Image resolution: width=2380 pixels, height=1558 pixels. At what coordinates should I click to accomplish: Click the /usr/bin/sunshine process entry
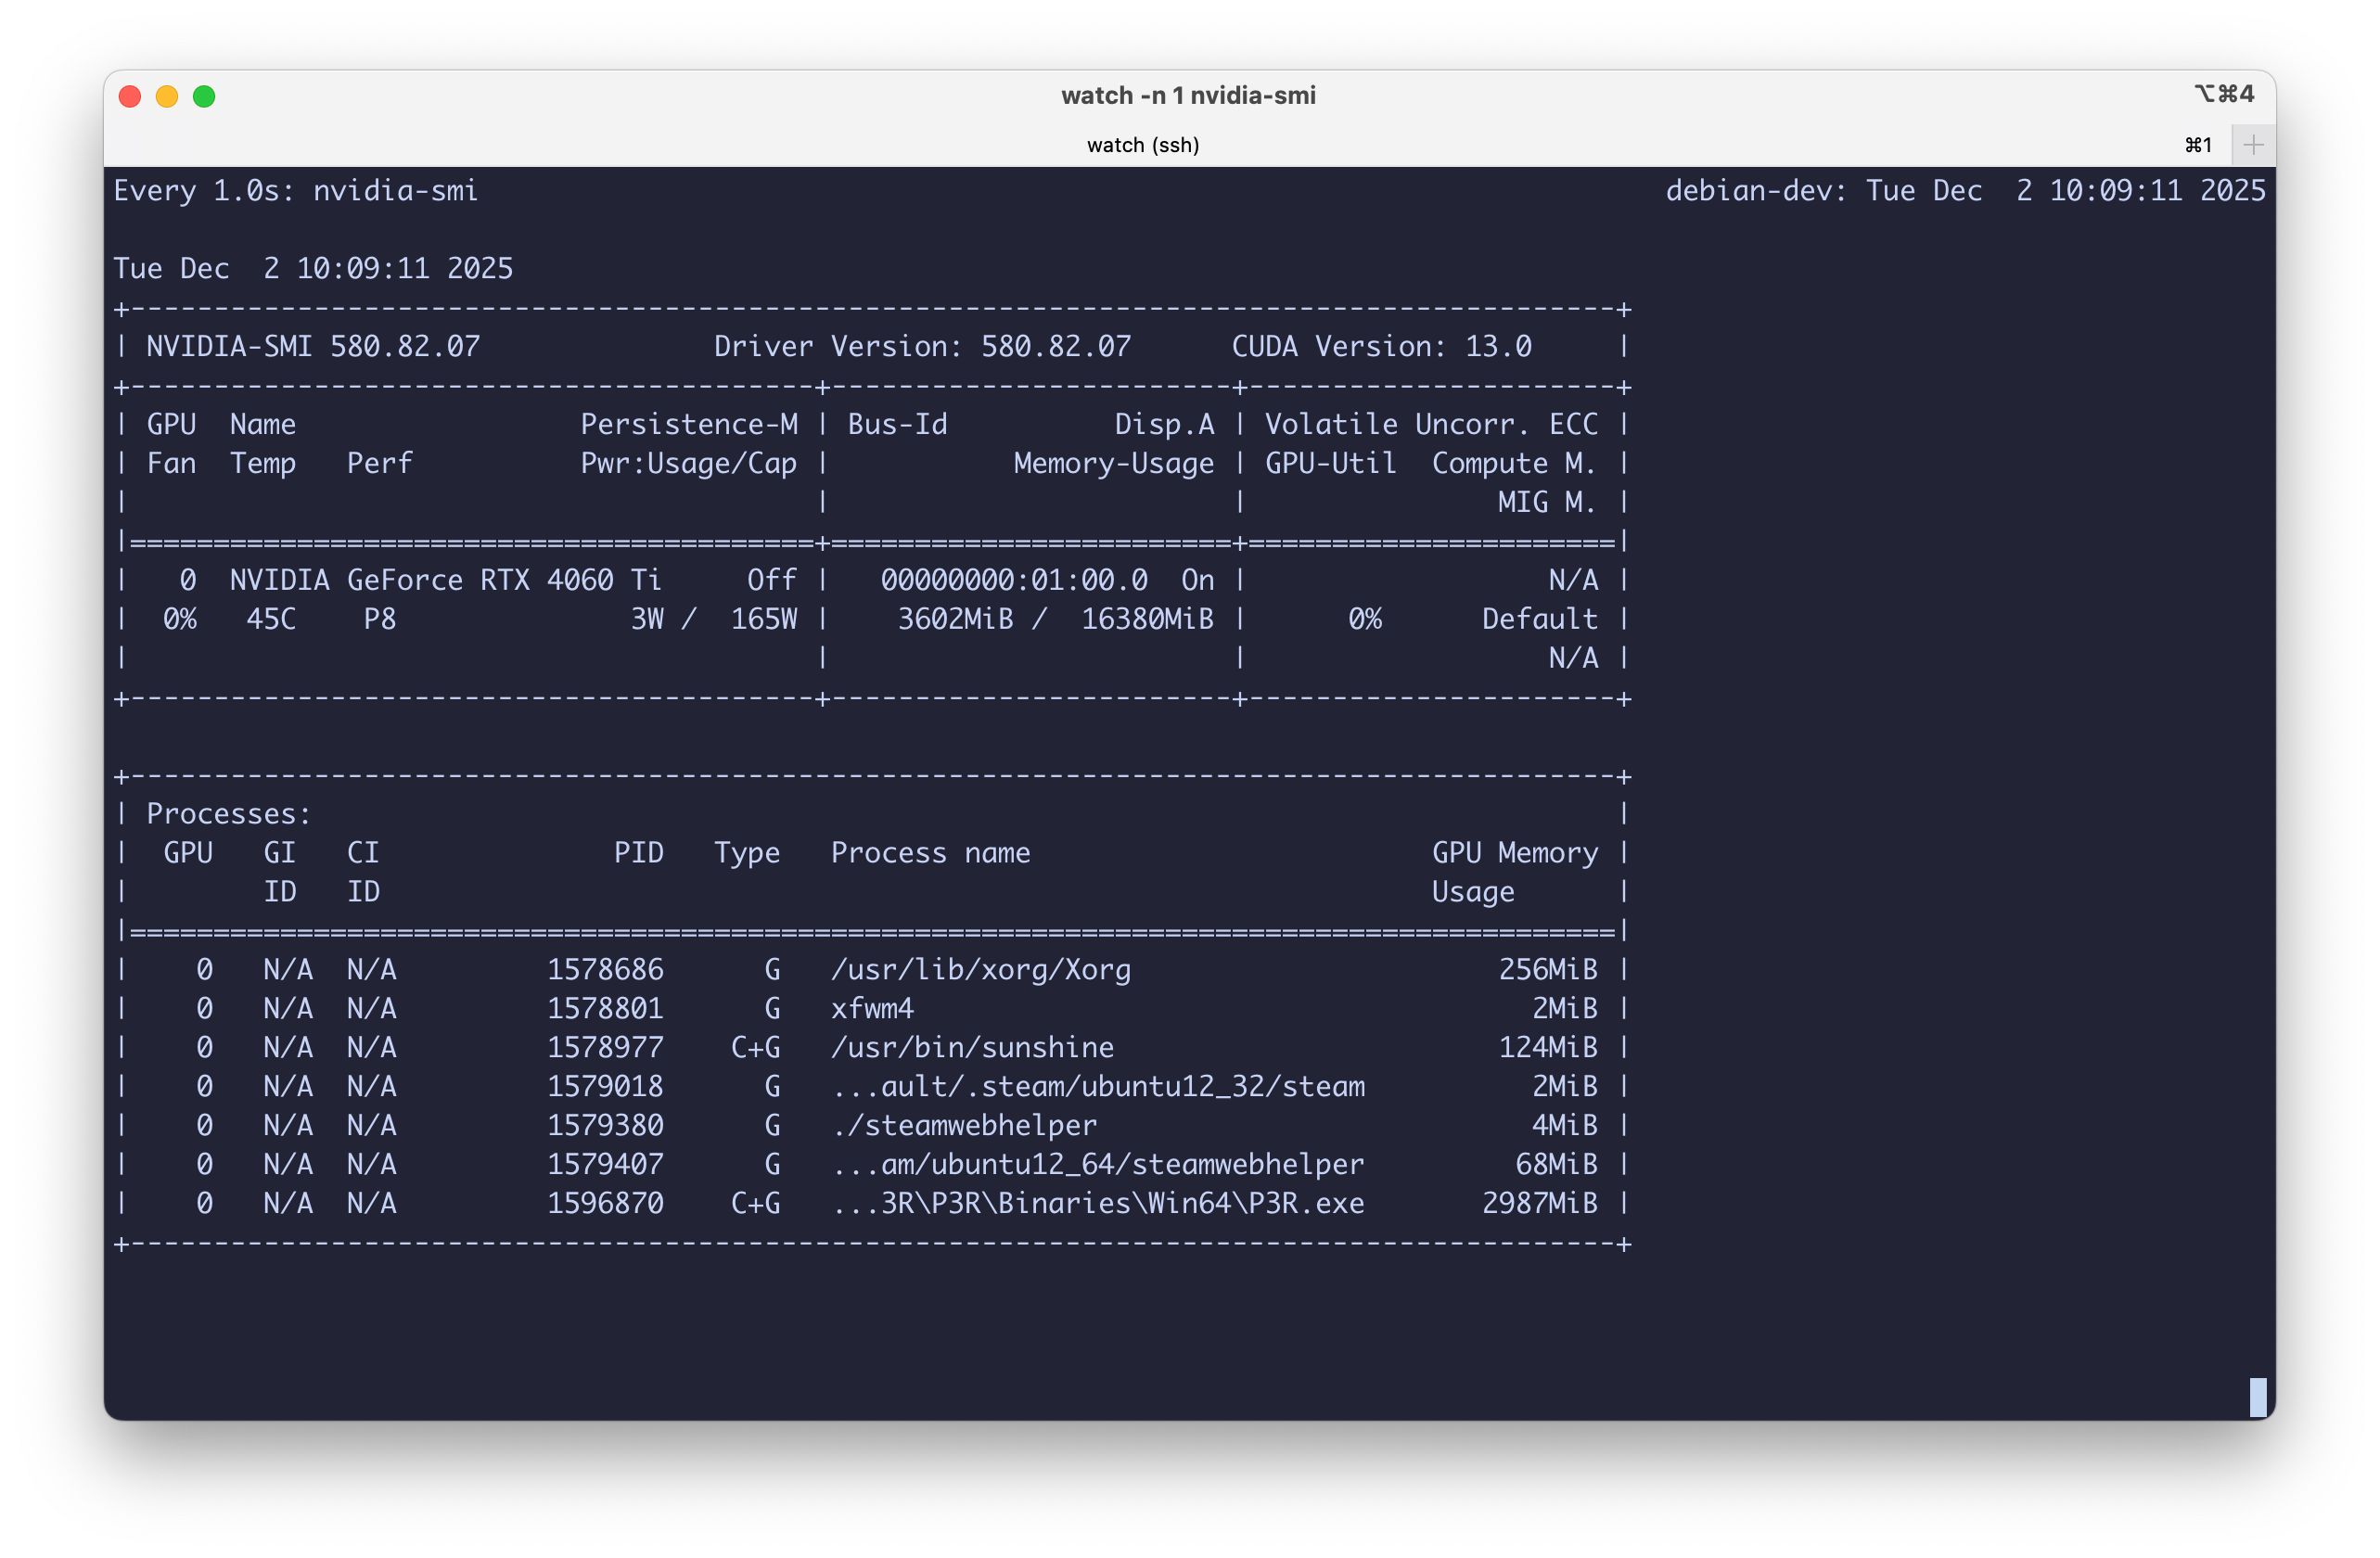point(972,1047)
